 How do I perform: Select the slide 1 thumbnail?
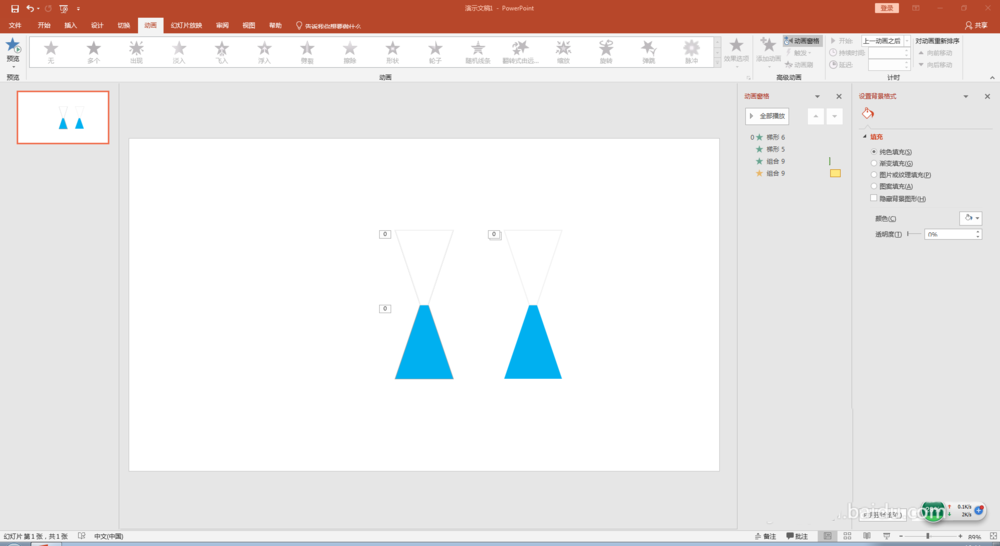63,117
